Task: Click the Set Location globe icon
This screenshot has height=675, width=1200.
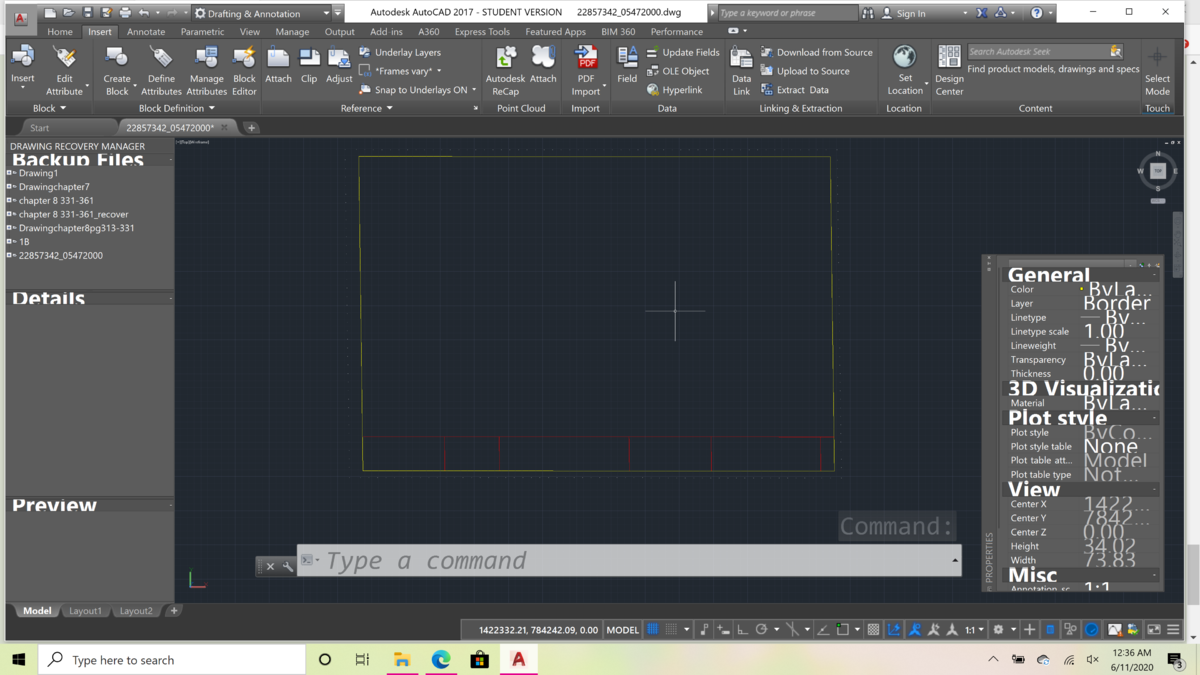Action: point(904,57)
